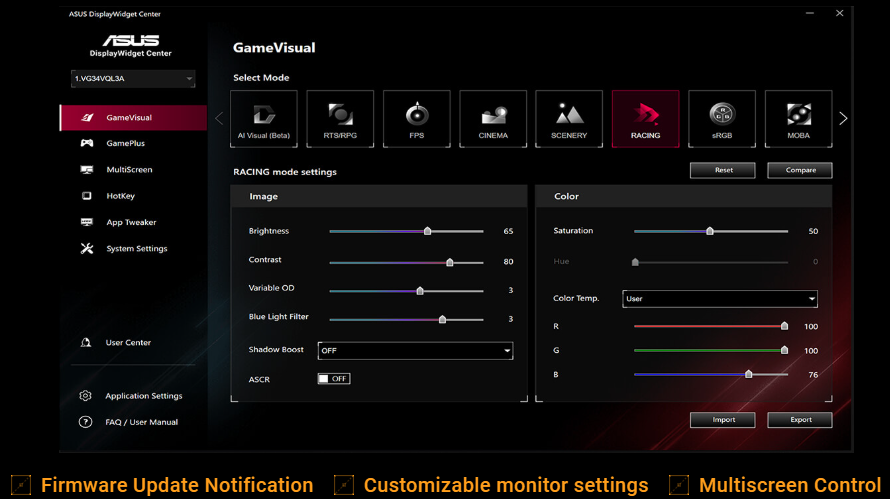
Task: Expand the Color Temp. User dropdown
Action: [x=720, y=299]
